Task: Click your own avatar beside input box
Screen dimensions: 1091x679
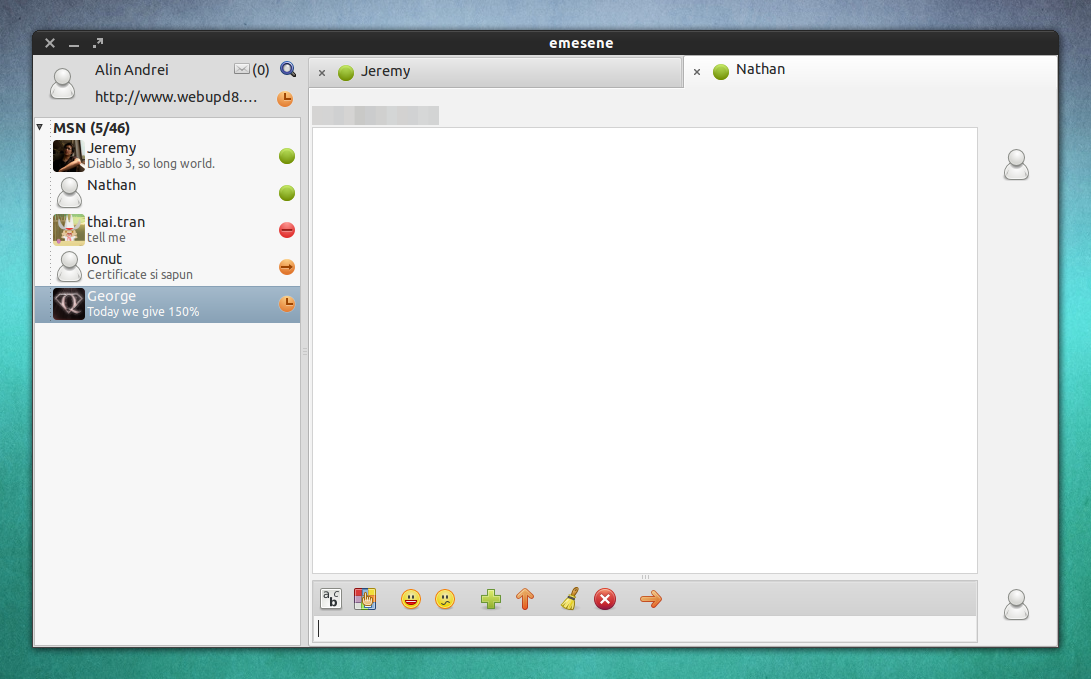Action: (1017, 605)
